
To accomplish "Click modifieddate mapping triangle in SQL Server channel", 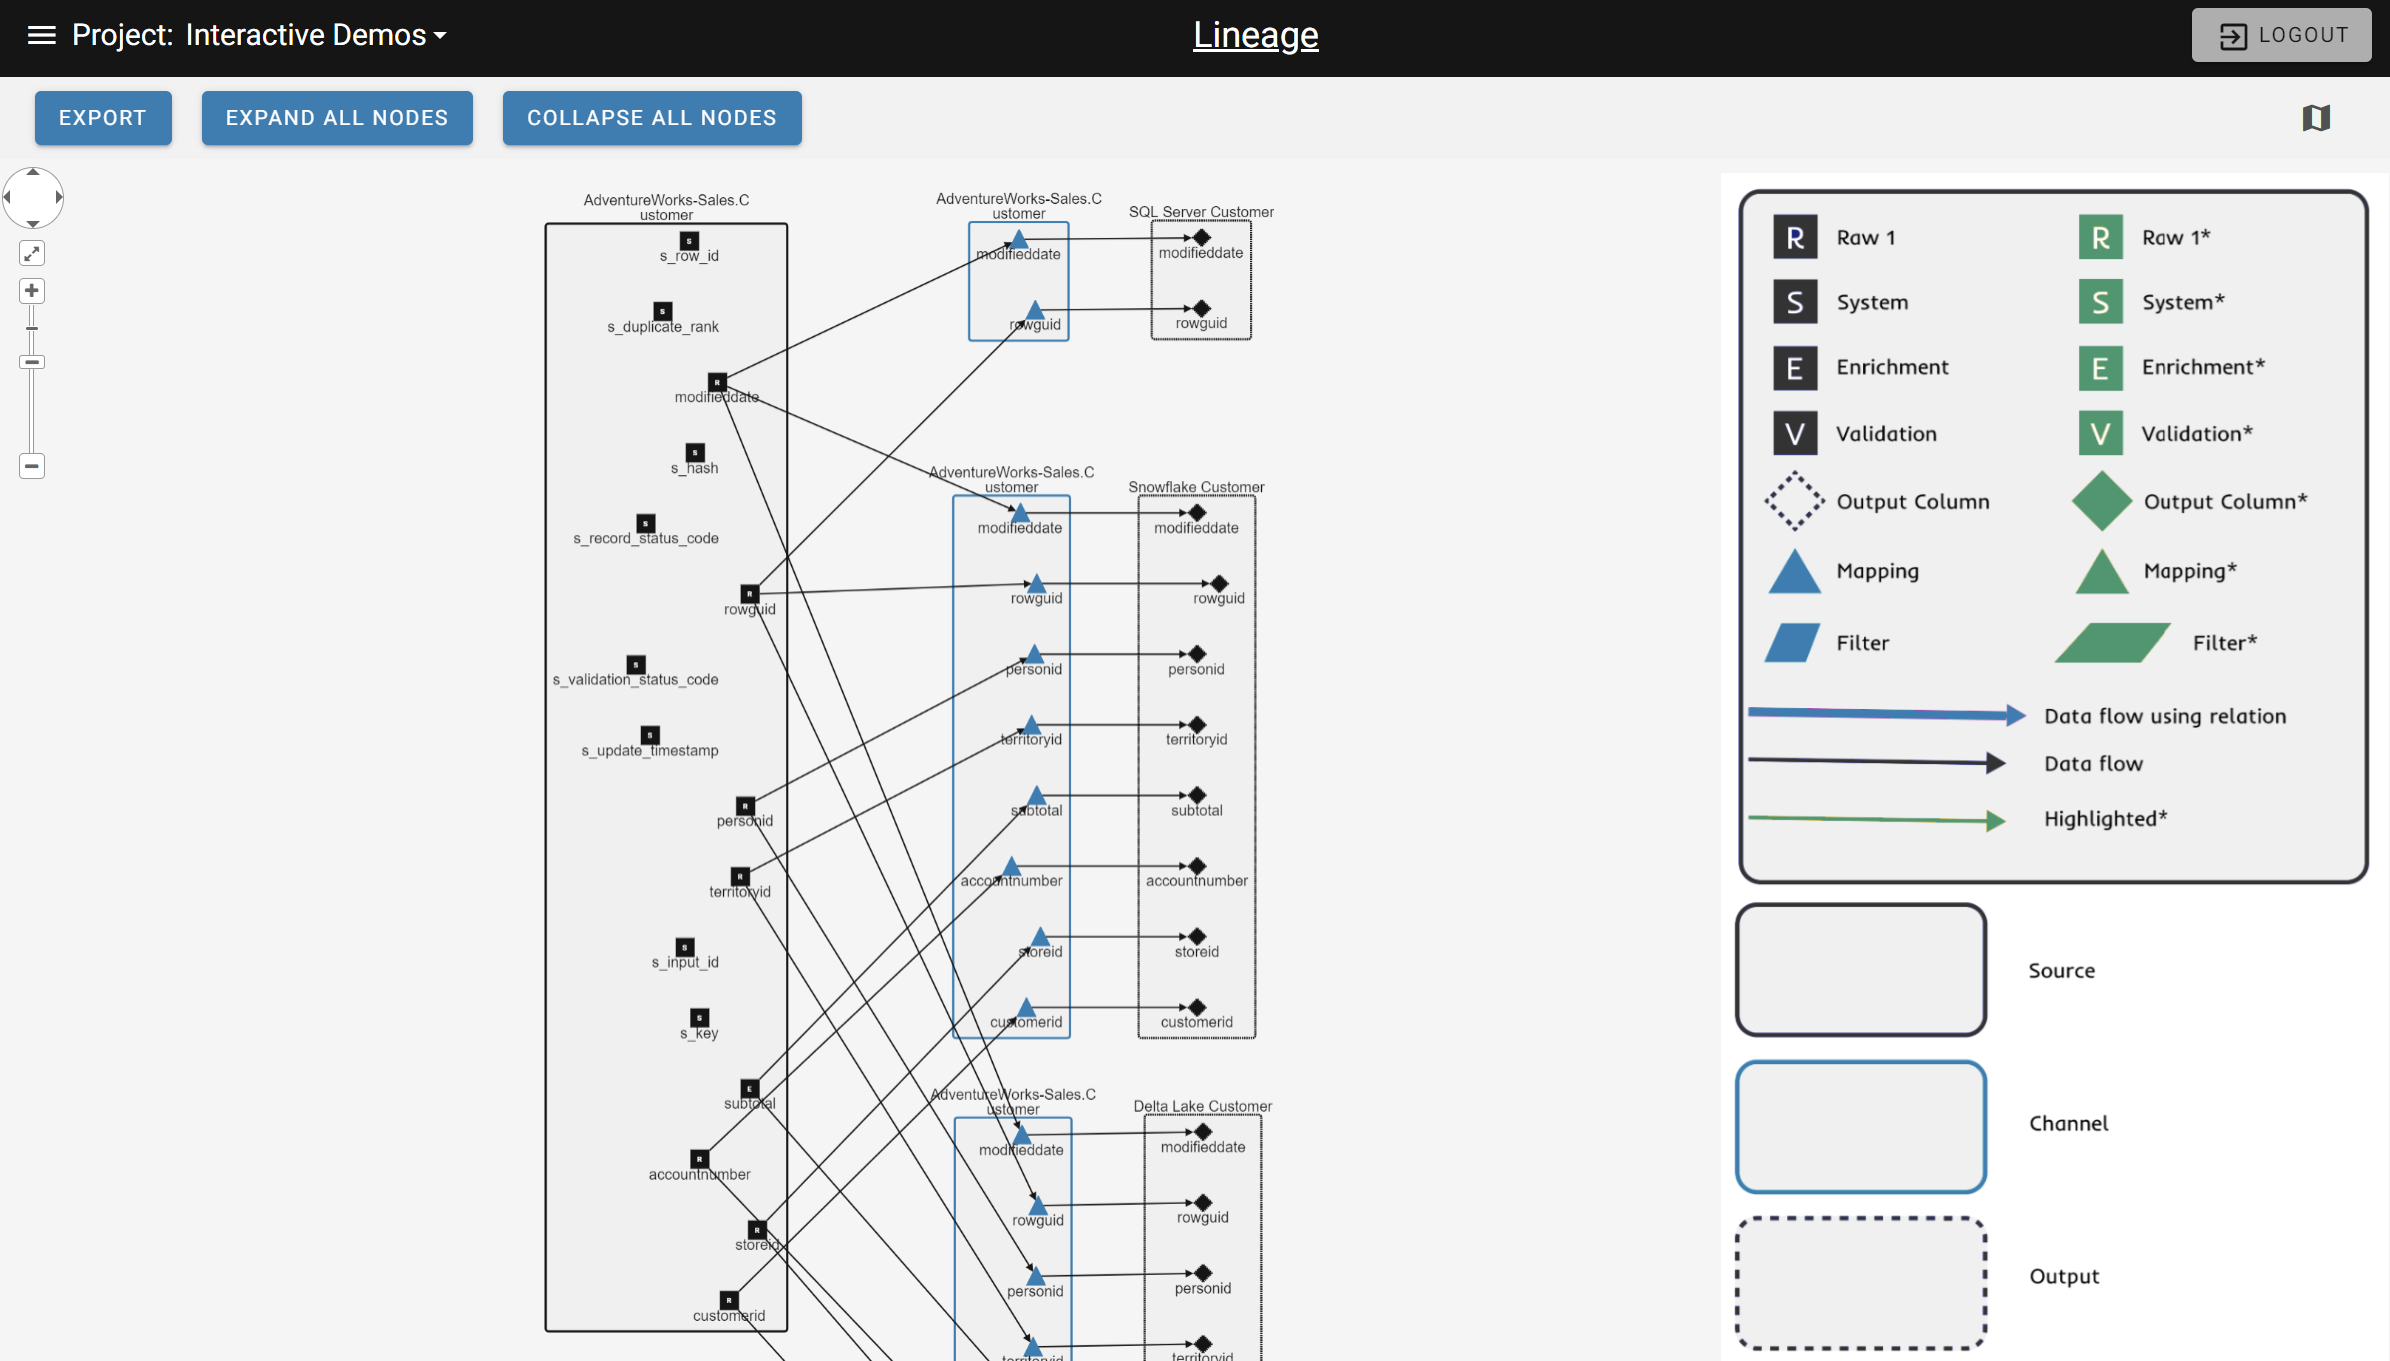I will [1019, 240].
